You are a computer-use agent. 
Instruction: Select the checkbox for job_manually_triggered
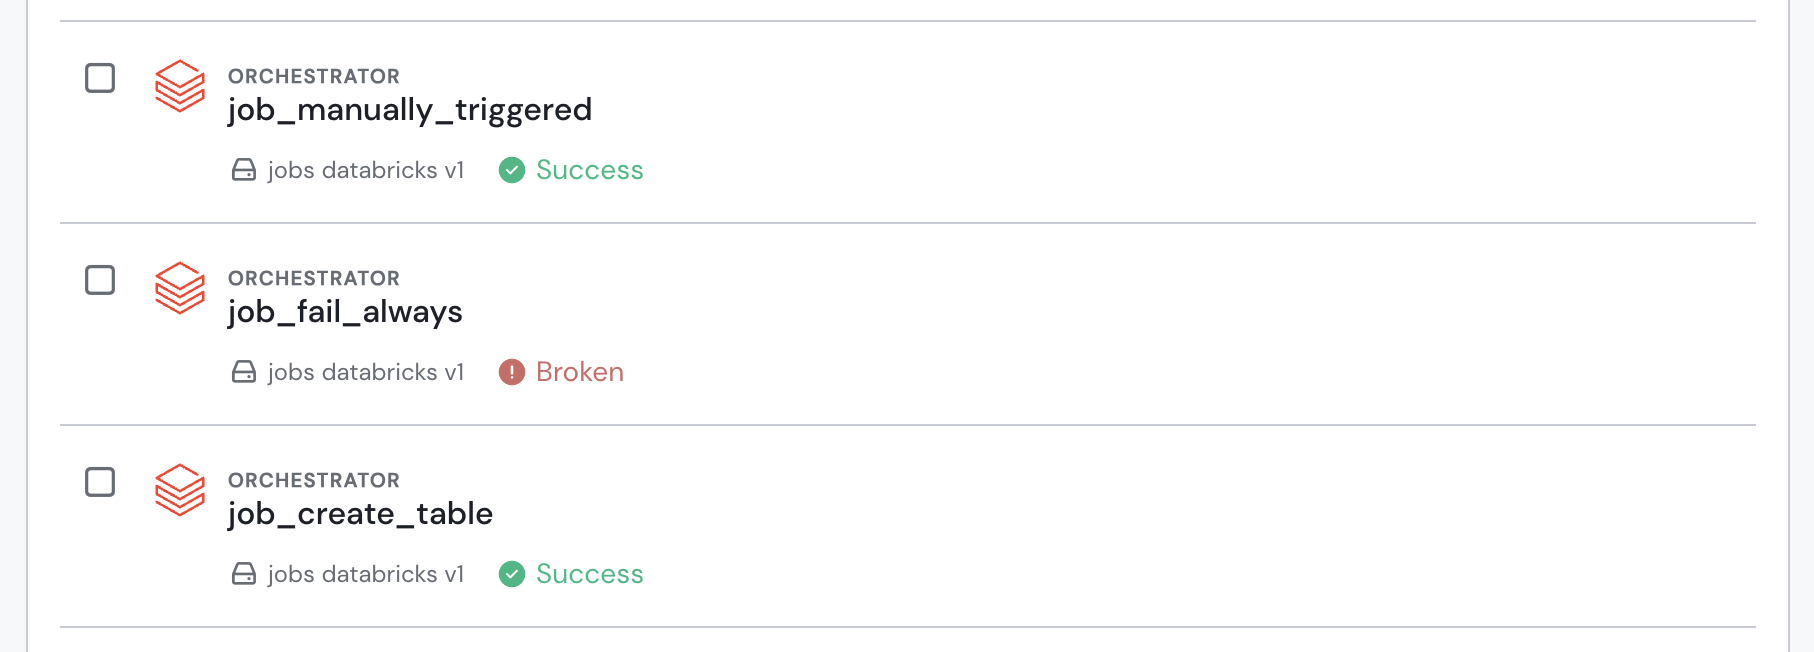(100, 78)
